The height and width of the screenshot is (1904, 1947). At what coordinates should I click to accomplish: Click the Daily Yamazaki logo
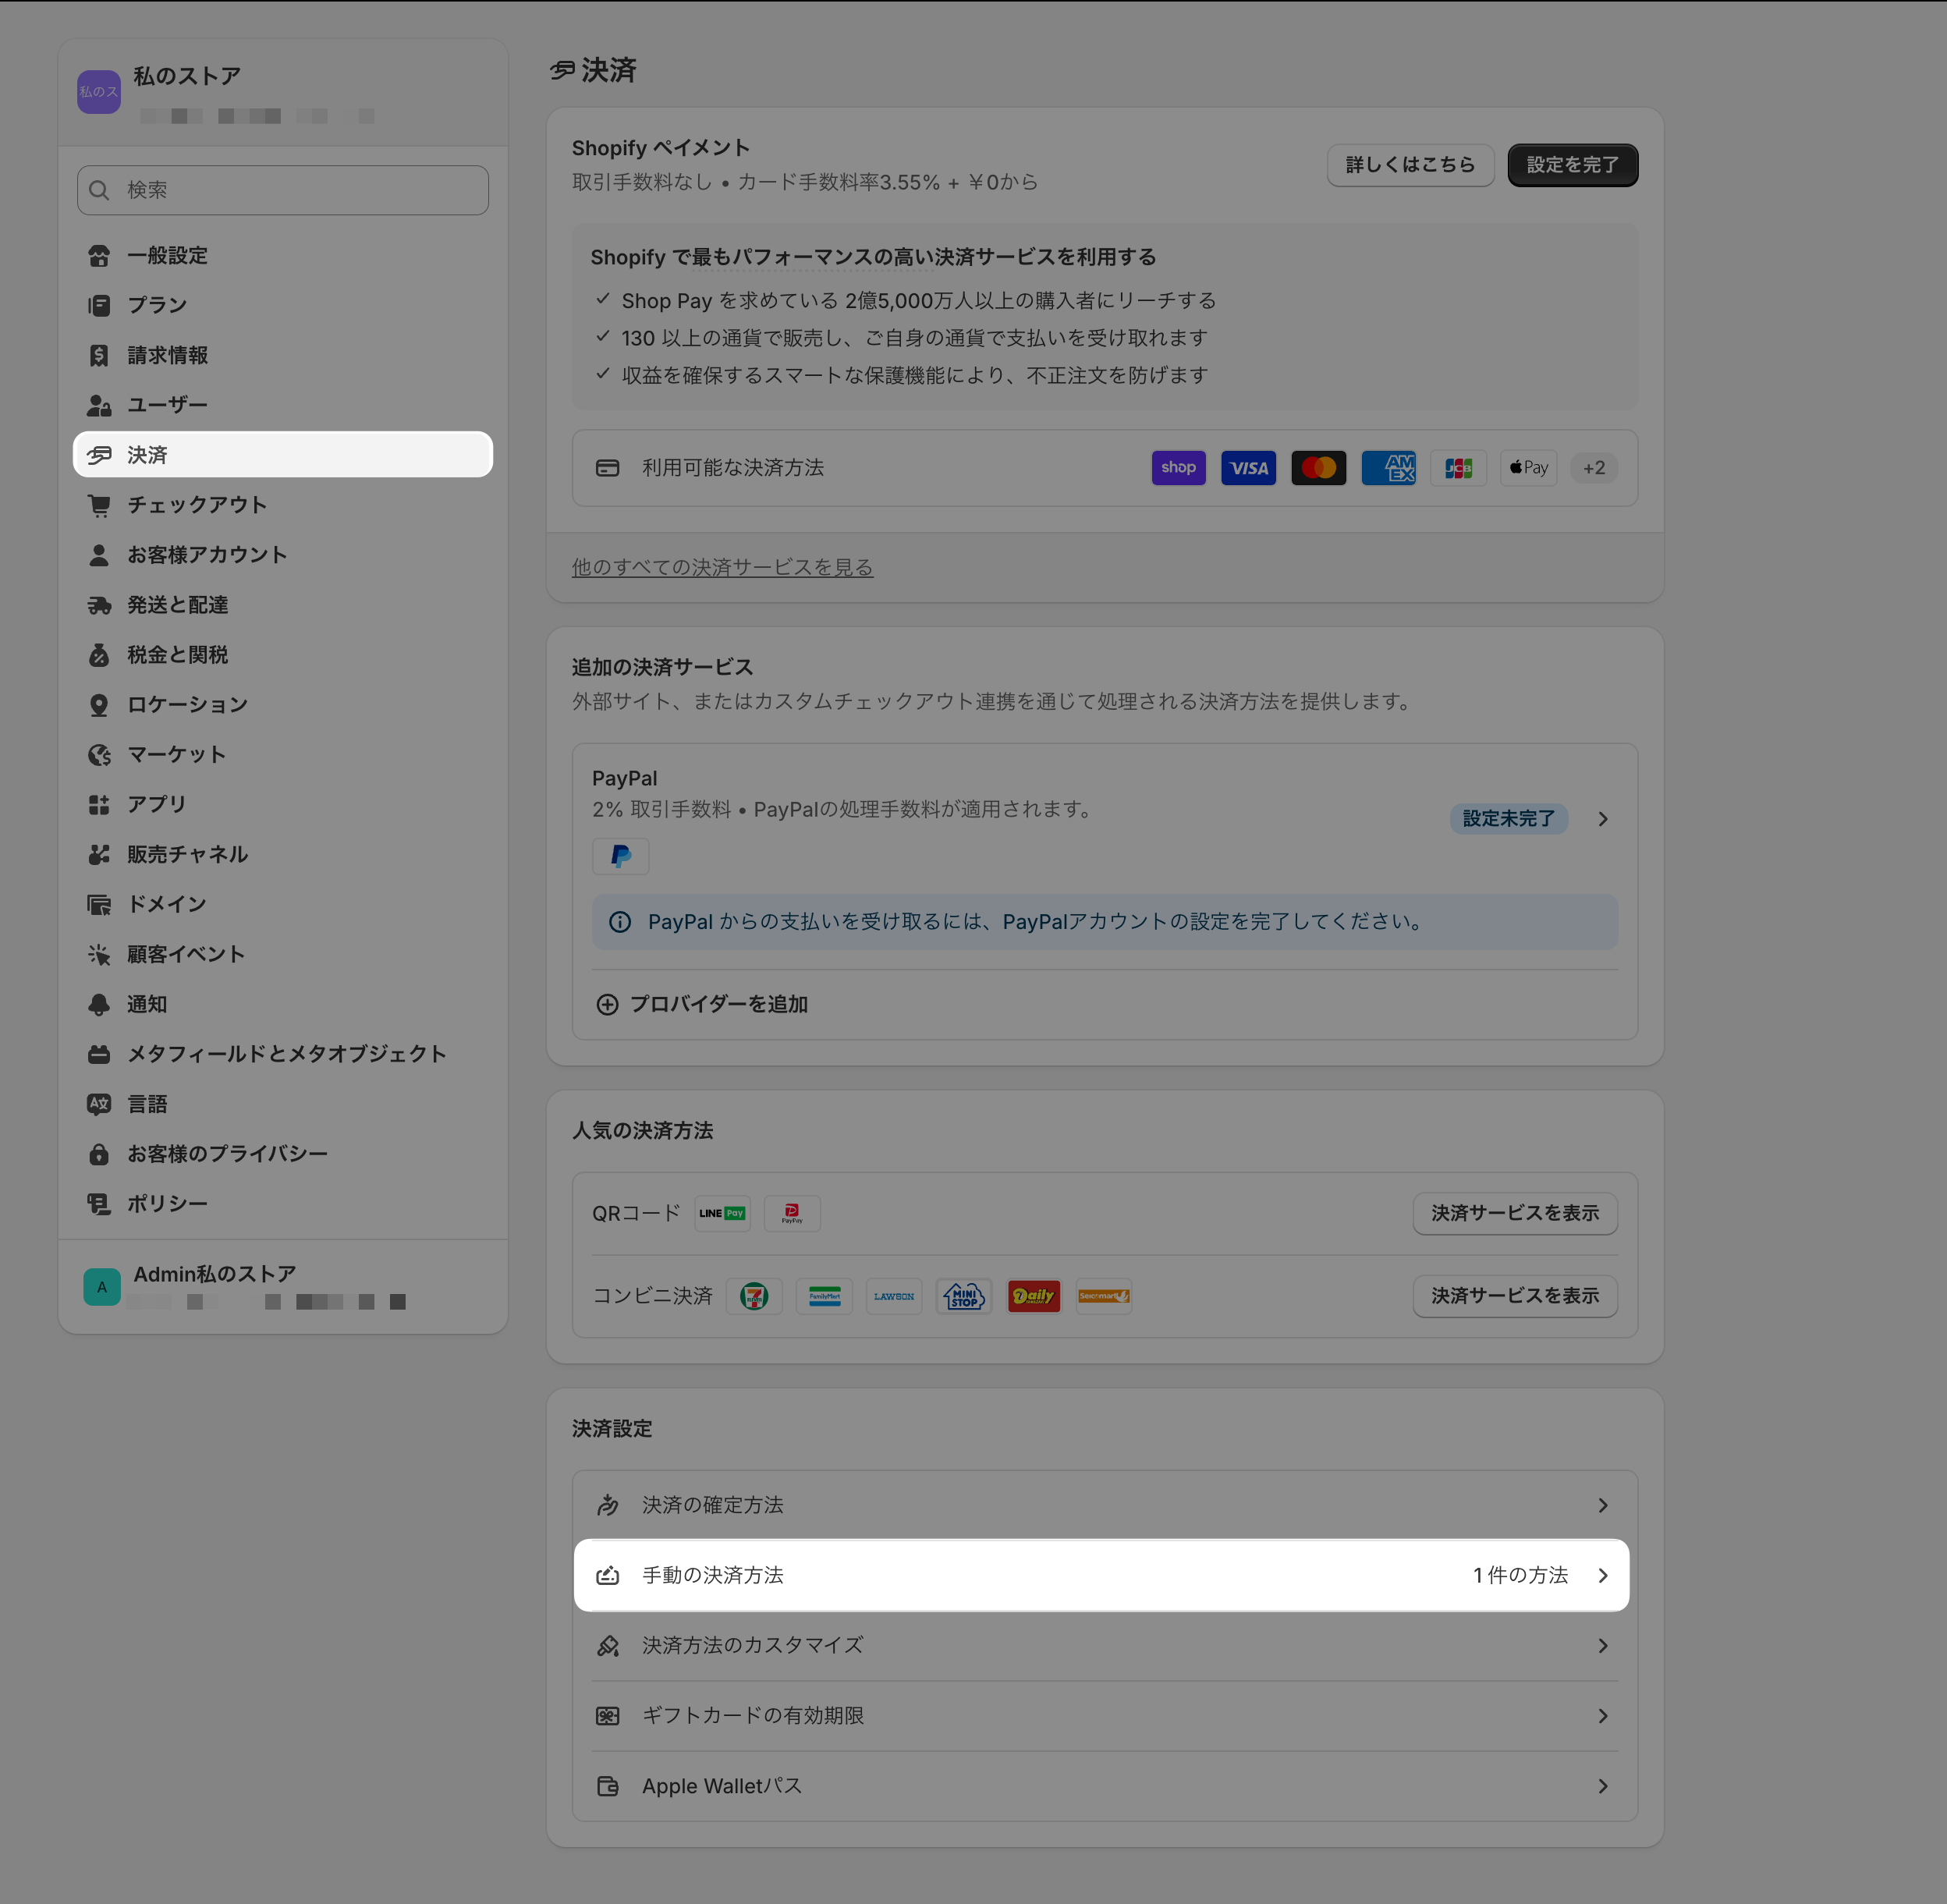click(x=1034, y=1296)
